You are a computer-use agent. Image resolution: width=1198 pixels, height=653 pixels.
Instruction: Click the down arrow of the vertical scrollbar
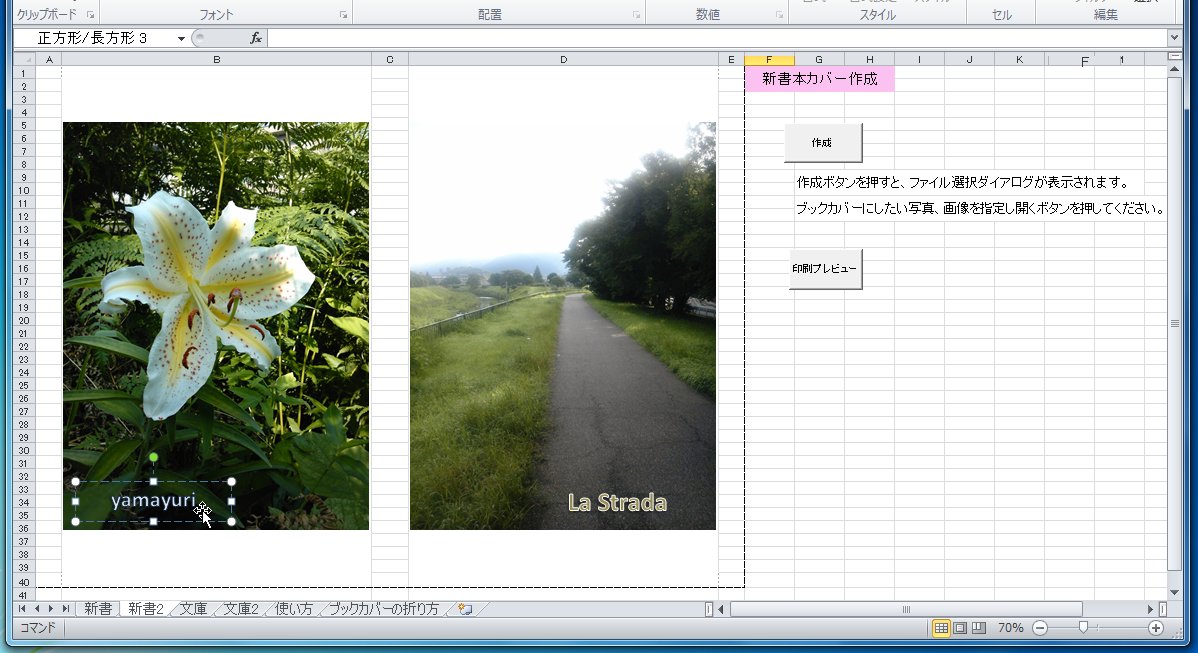point(1174,593)
